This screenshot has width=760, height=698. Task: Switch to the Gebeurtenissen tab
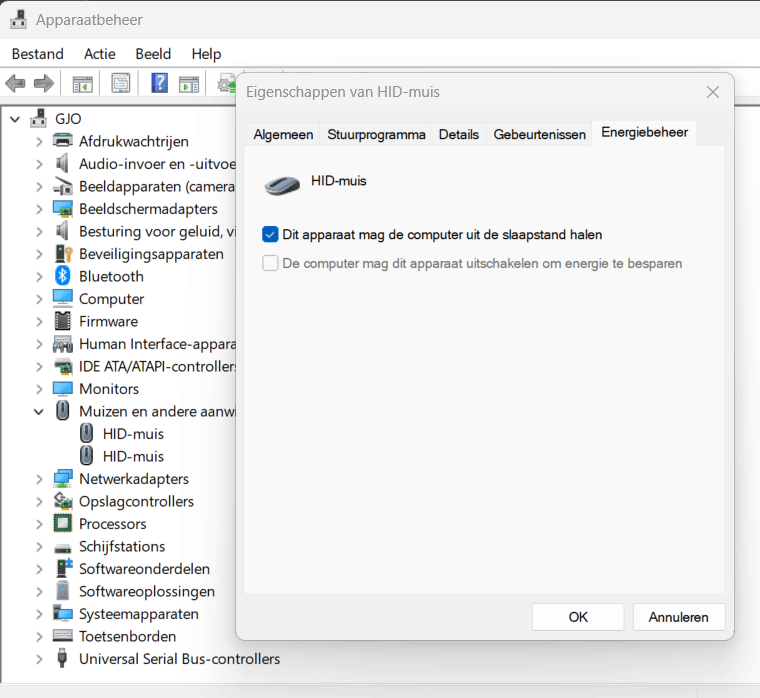(x=539, y=134)
